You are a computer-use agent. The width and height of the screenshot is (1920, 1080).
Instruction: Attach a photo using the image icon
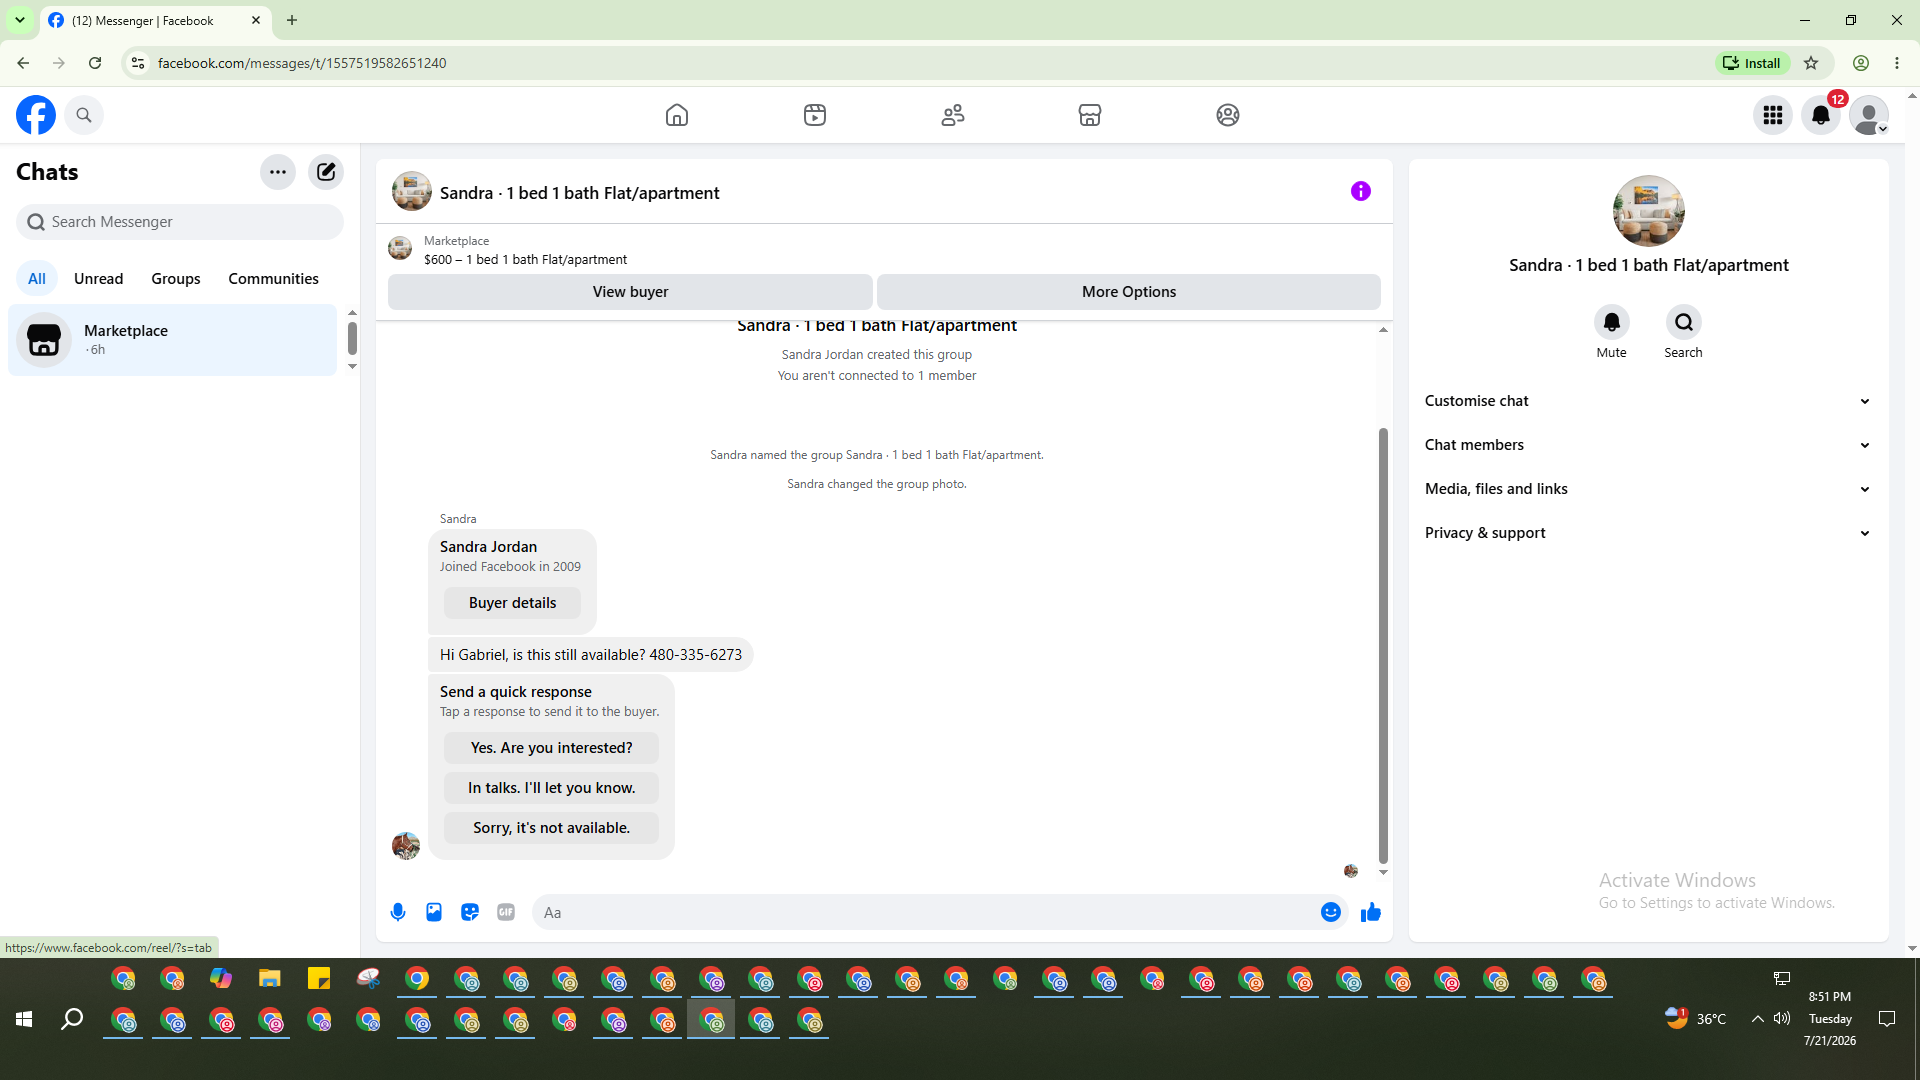[434, 912]
